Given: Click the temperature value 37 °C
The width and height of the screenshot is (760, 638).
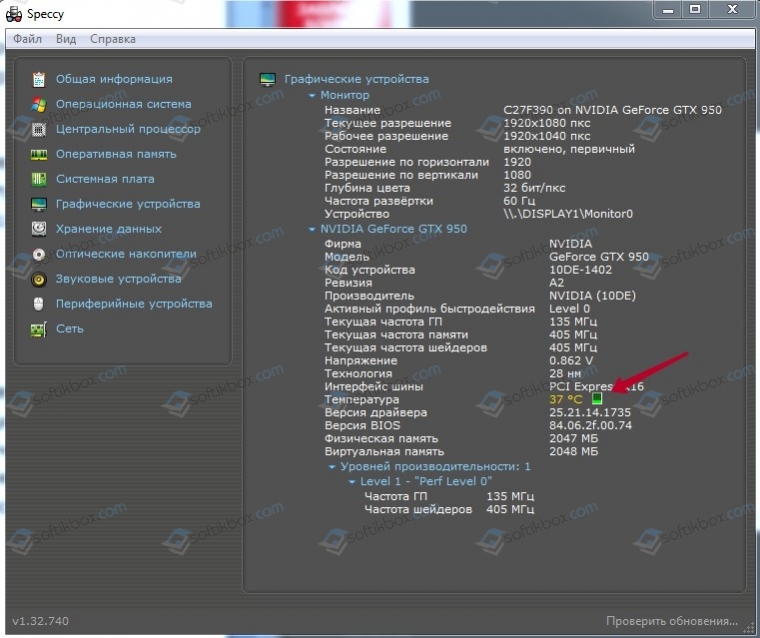Looking at the screenshot, I should pos(566,399).
